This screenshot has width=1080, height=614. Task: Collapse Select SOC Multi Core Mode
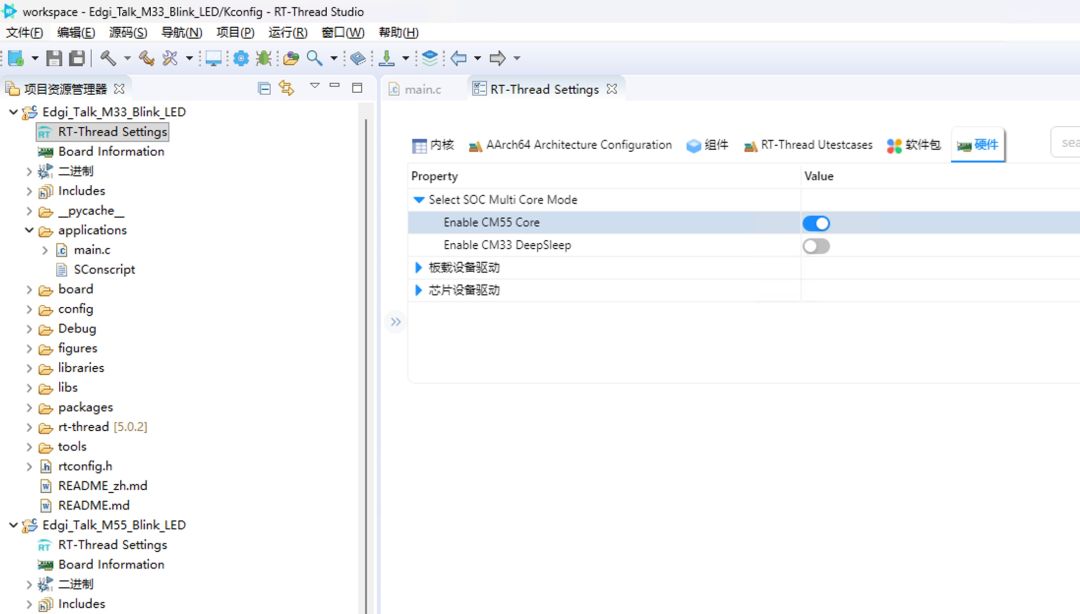click(x=419, y=200)
